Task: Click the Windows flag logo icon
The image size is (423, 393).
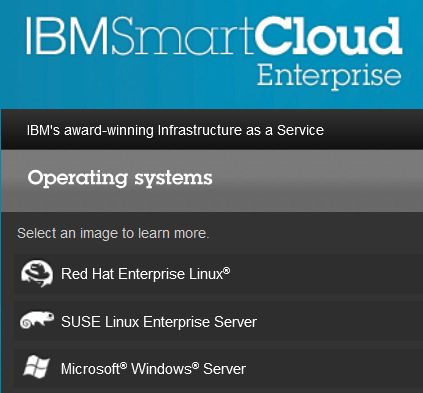Action: 36,366
